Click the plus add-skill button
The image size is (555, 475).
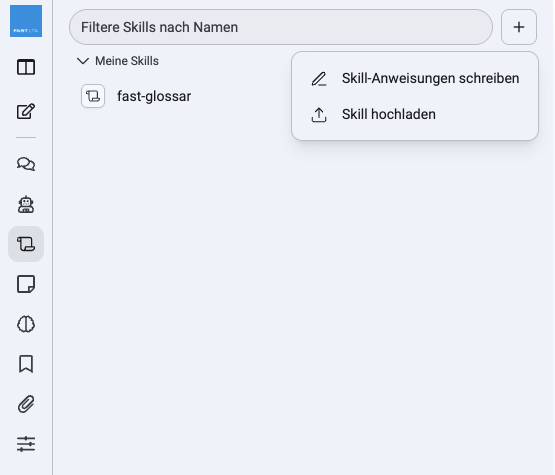pyautogui.click(x=519, y=27)
